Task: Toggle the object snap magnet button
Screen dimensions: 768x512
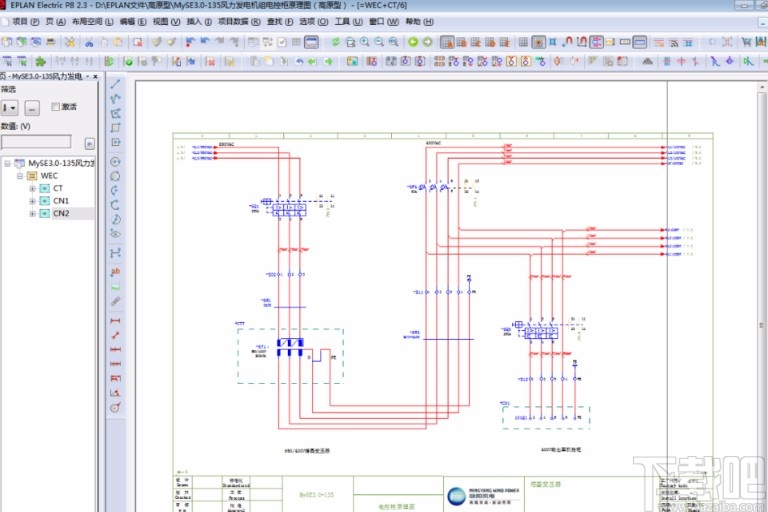Action: tap(568, 42)
